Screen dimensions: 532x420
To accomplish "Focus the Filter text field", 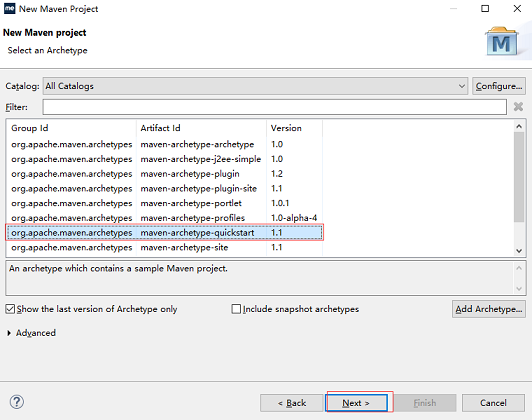I will tap(274, 107).
